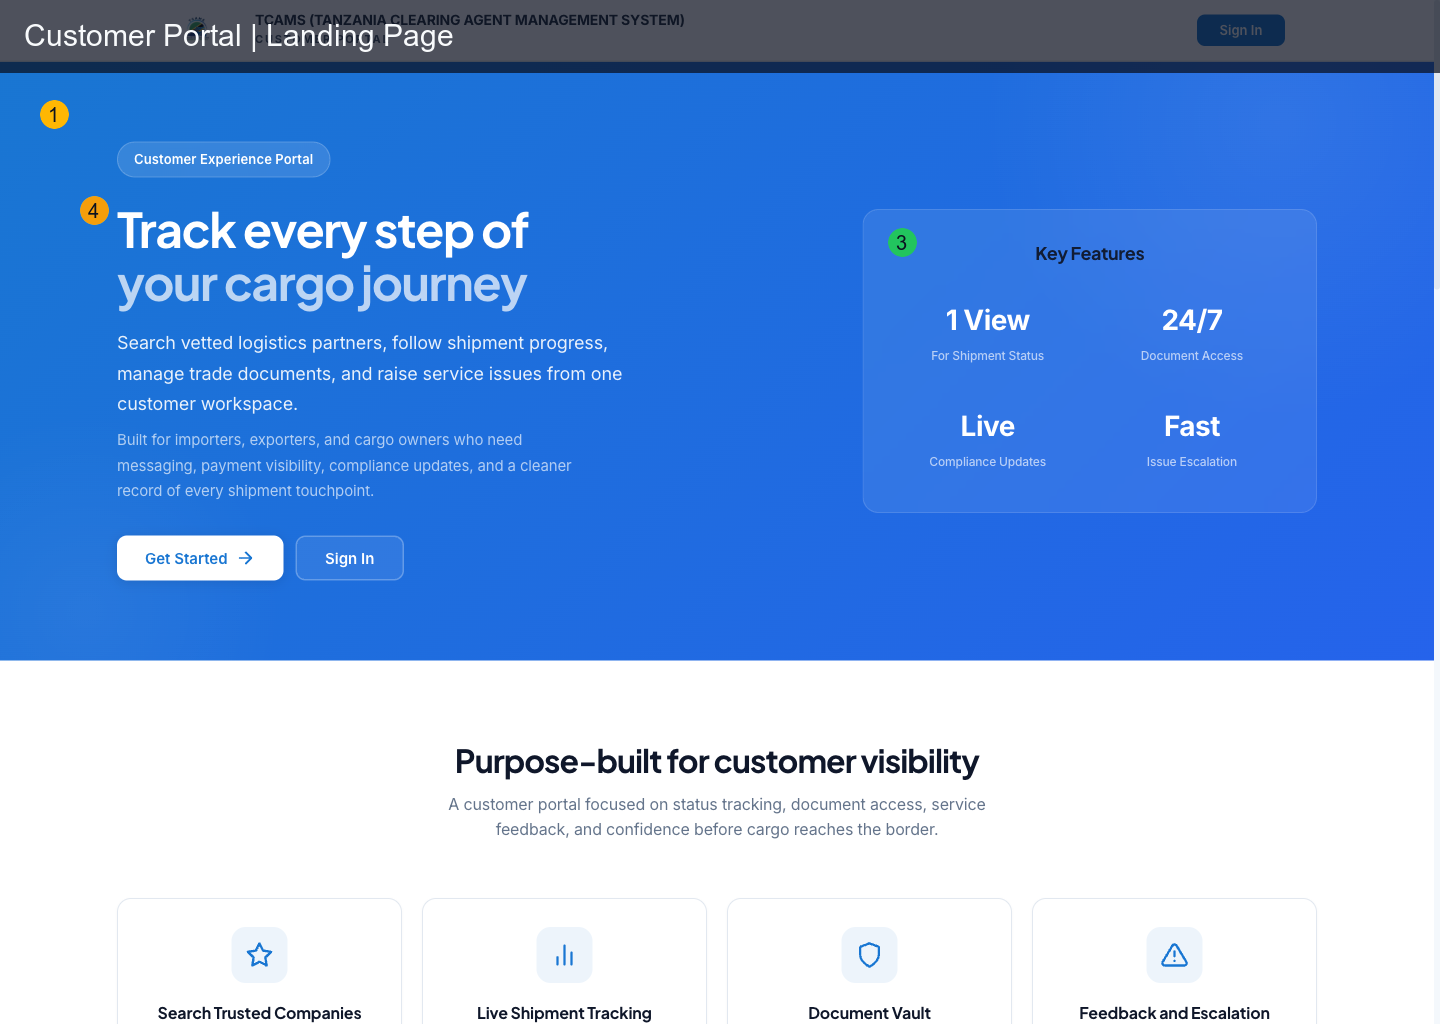This screenshot has height=1024, width=1440.
Task: Click the Get Started button
Action: point(200,558)
